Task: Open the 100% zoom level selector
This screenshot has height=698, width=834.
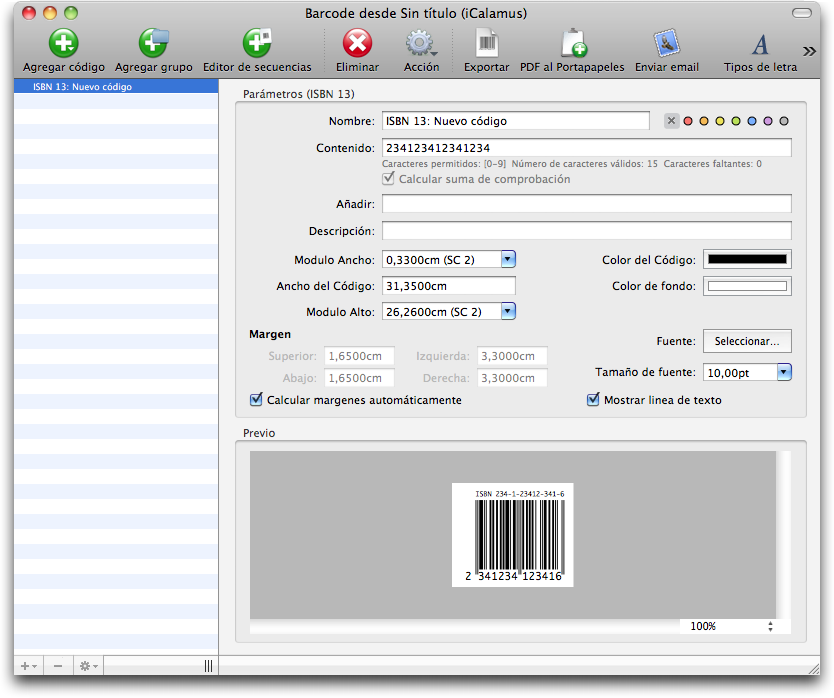Action: (731, 627)
